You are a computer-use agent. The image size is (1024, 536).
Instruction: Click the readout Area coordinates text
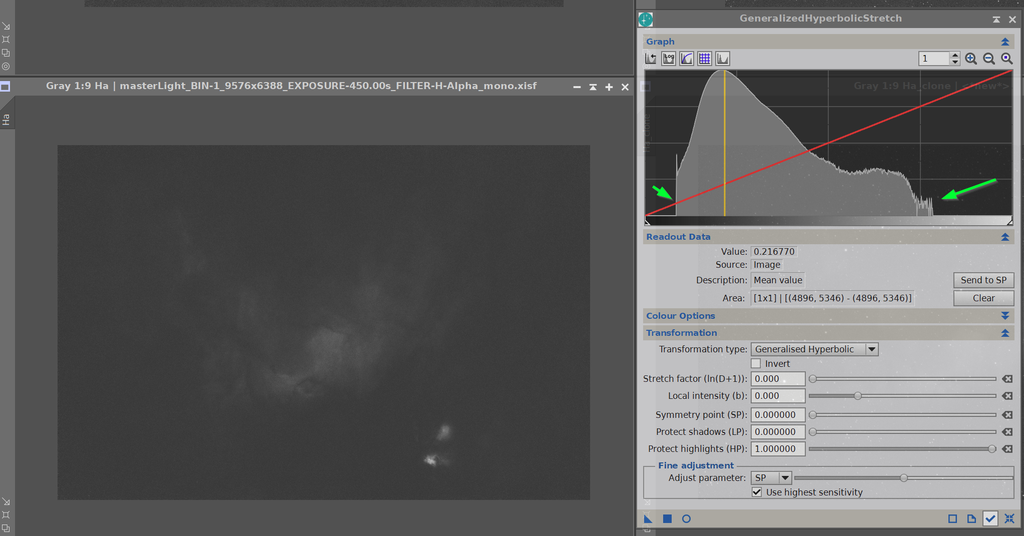point(832,298)
